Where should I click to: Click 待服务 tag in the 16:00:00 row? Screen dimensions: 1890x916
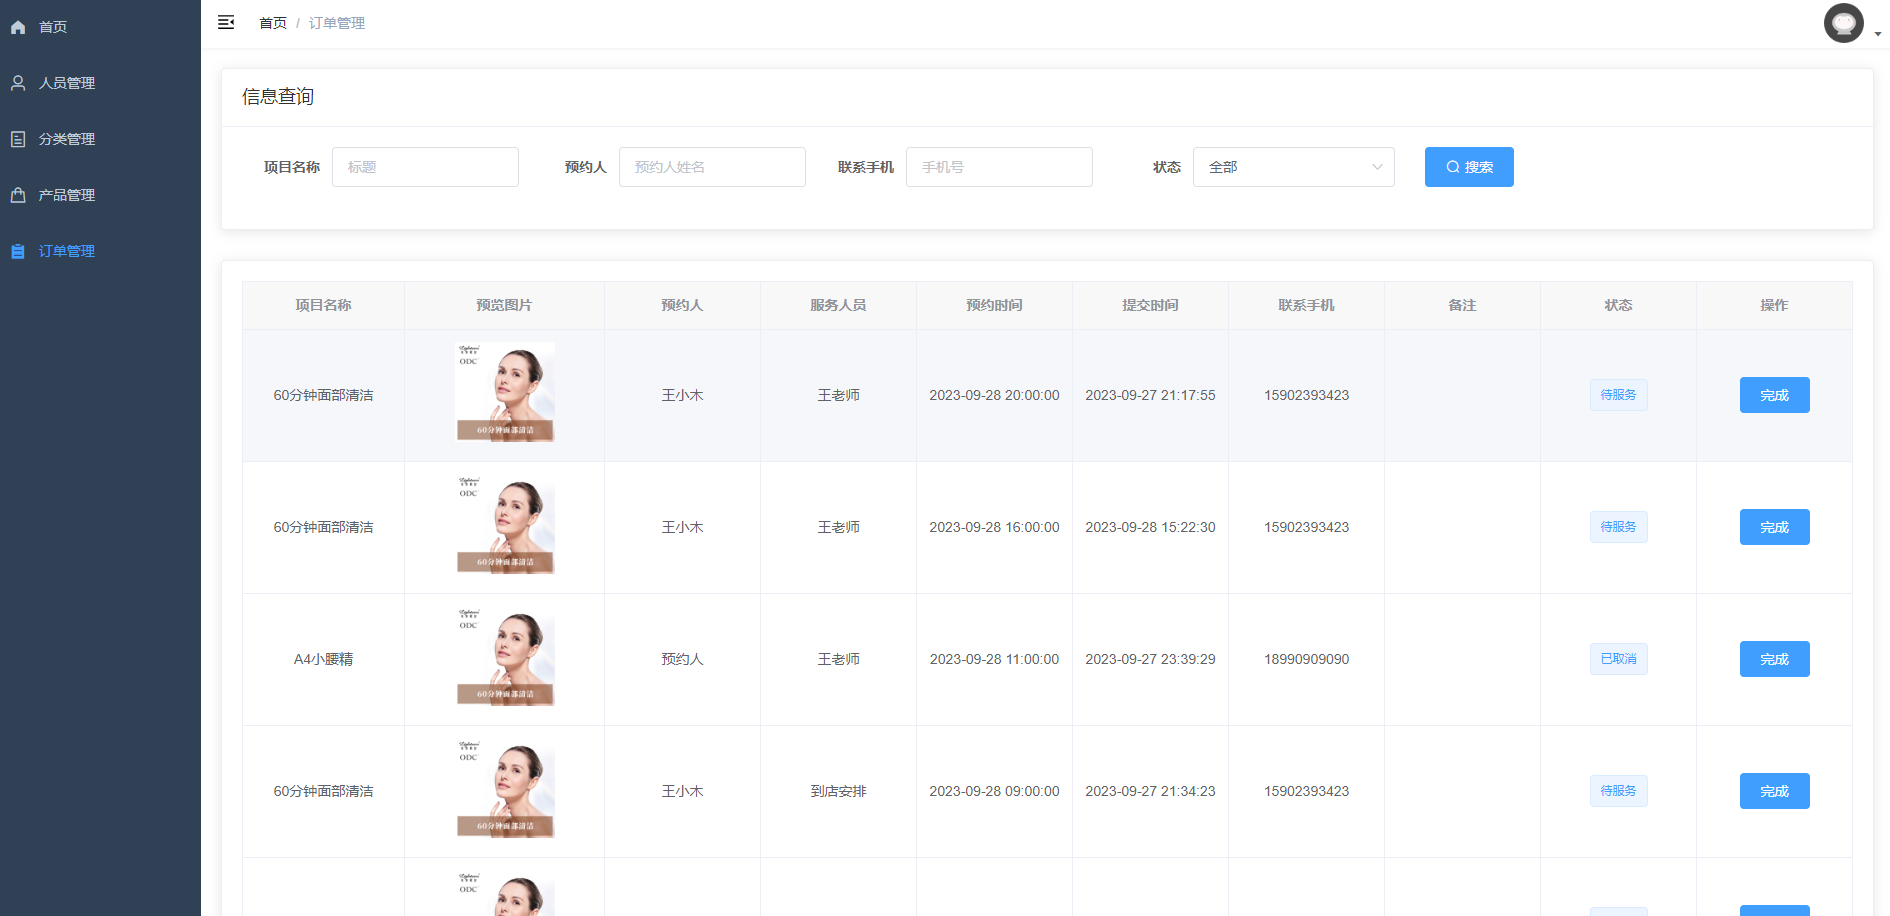click(1618, 527)
